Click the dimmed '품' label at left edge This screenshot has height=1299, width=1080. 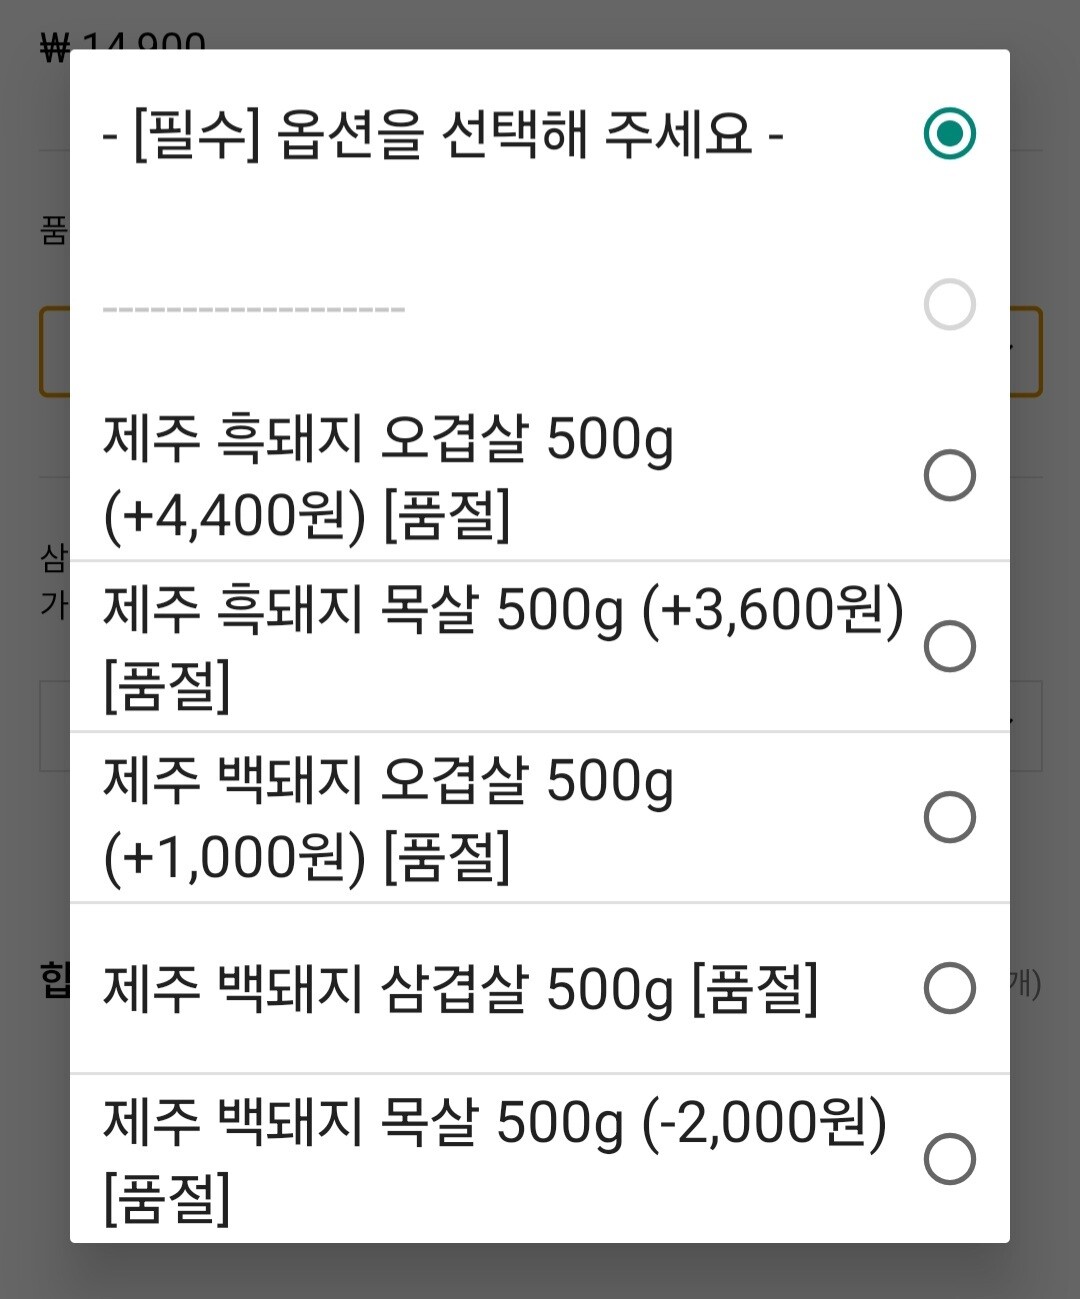click(x=53, y=231)
